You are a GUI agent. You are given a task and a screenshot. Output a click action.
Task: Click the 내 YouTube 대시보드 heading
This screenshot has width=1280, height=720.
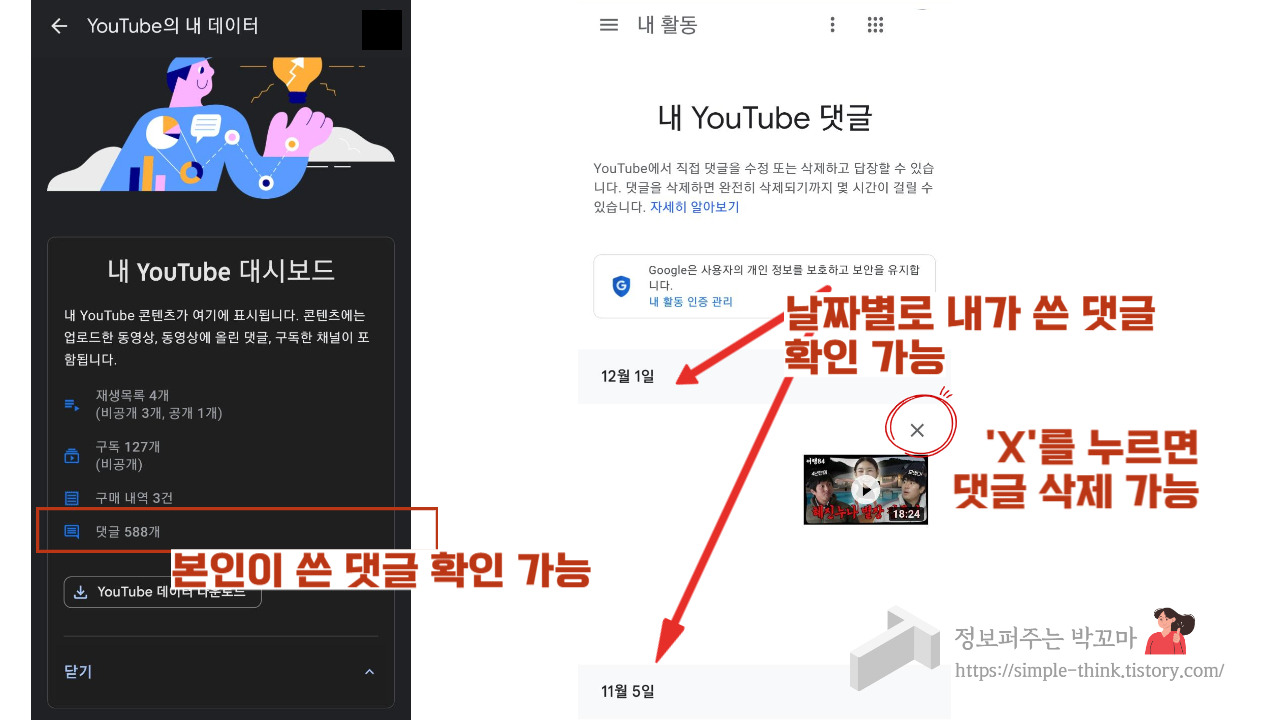tap(221, 271)
